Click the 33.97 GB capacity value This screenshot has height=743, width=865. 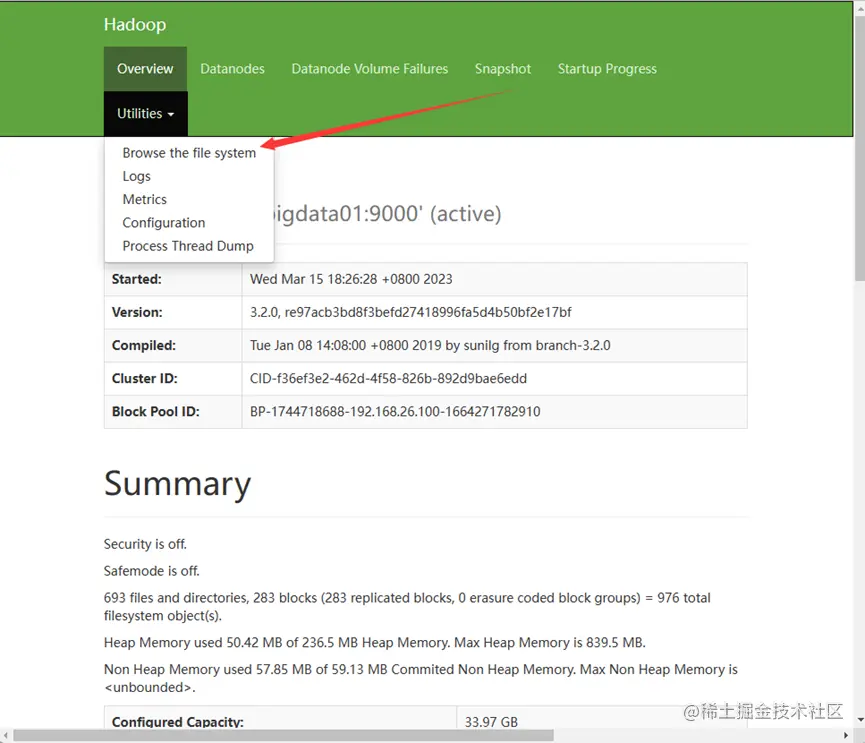tap(491, 722)
